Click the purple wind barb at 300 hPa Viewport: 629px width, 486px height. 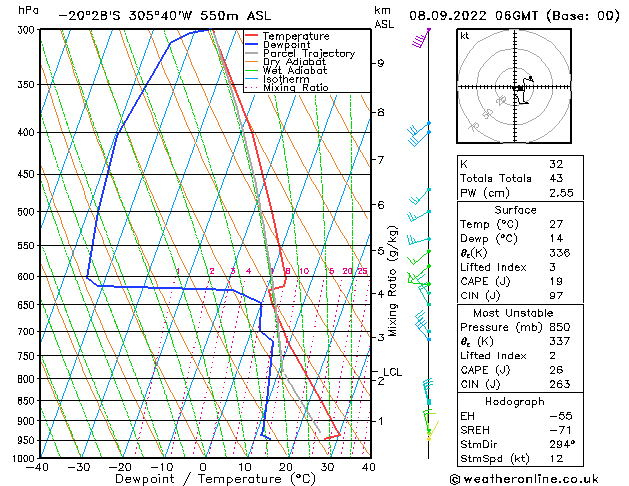[421, 38]
